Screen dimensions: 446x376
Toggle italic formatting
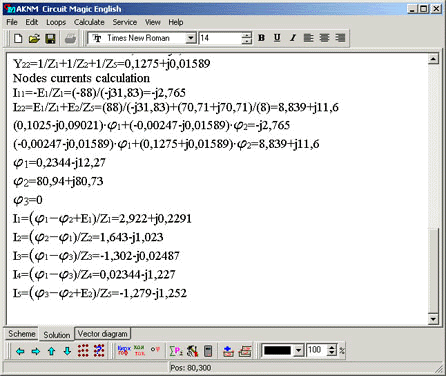click(293, 38)
